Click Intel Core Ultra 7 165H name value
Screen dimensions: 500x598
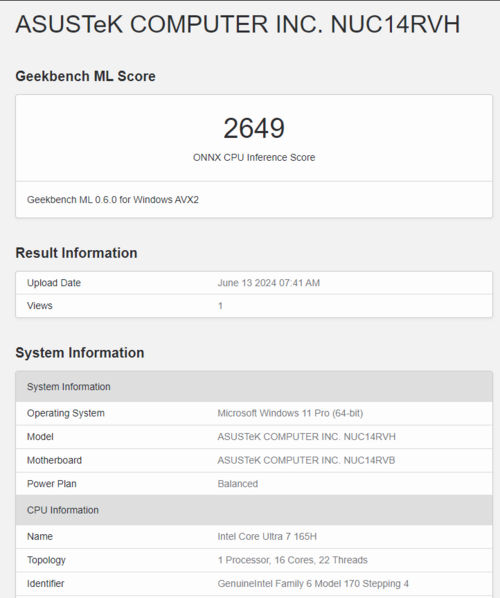267,537
